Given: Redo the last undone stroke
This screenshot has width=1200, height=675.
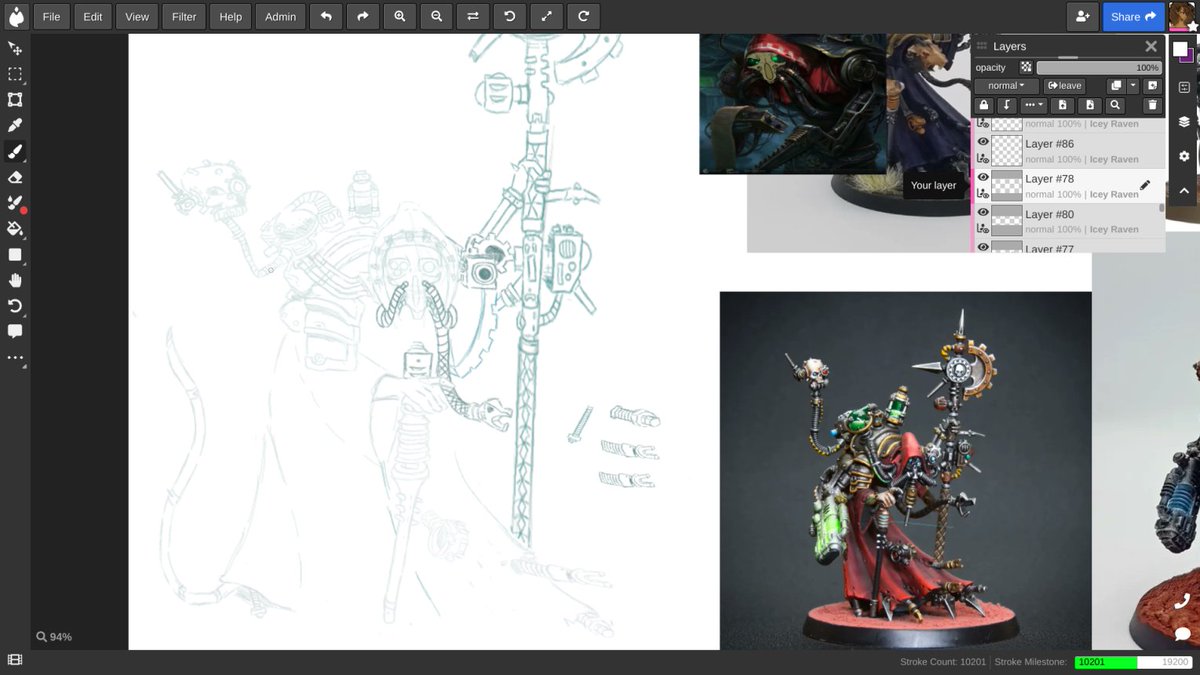Looking at the screenshot, I should click(362, 16).
